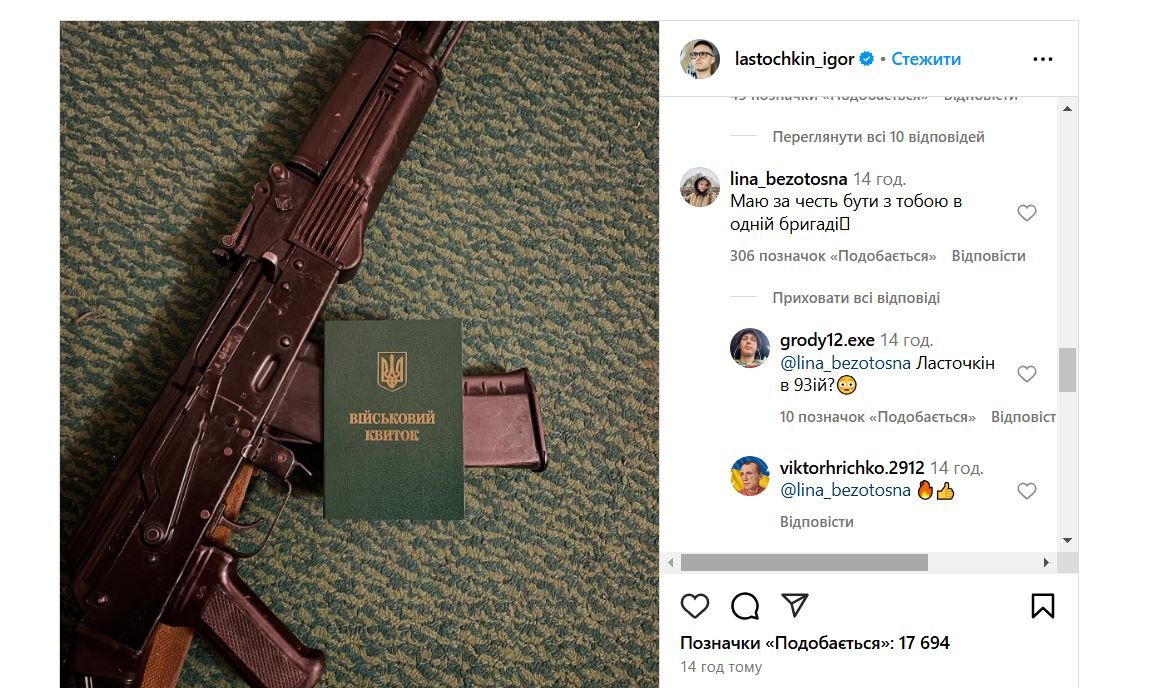Toggle the like heart on grody12.exe's comment
1150x688 pixels.
(1027, 373)
